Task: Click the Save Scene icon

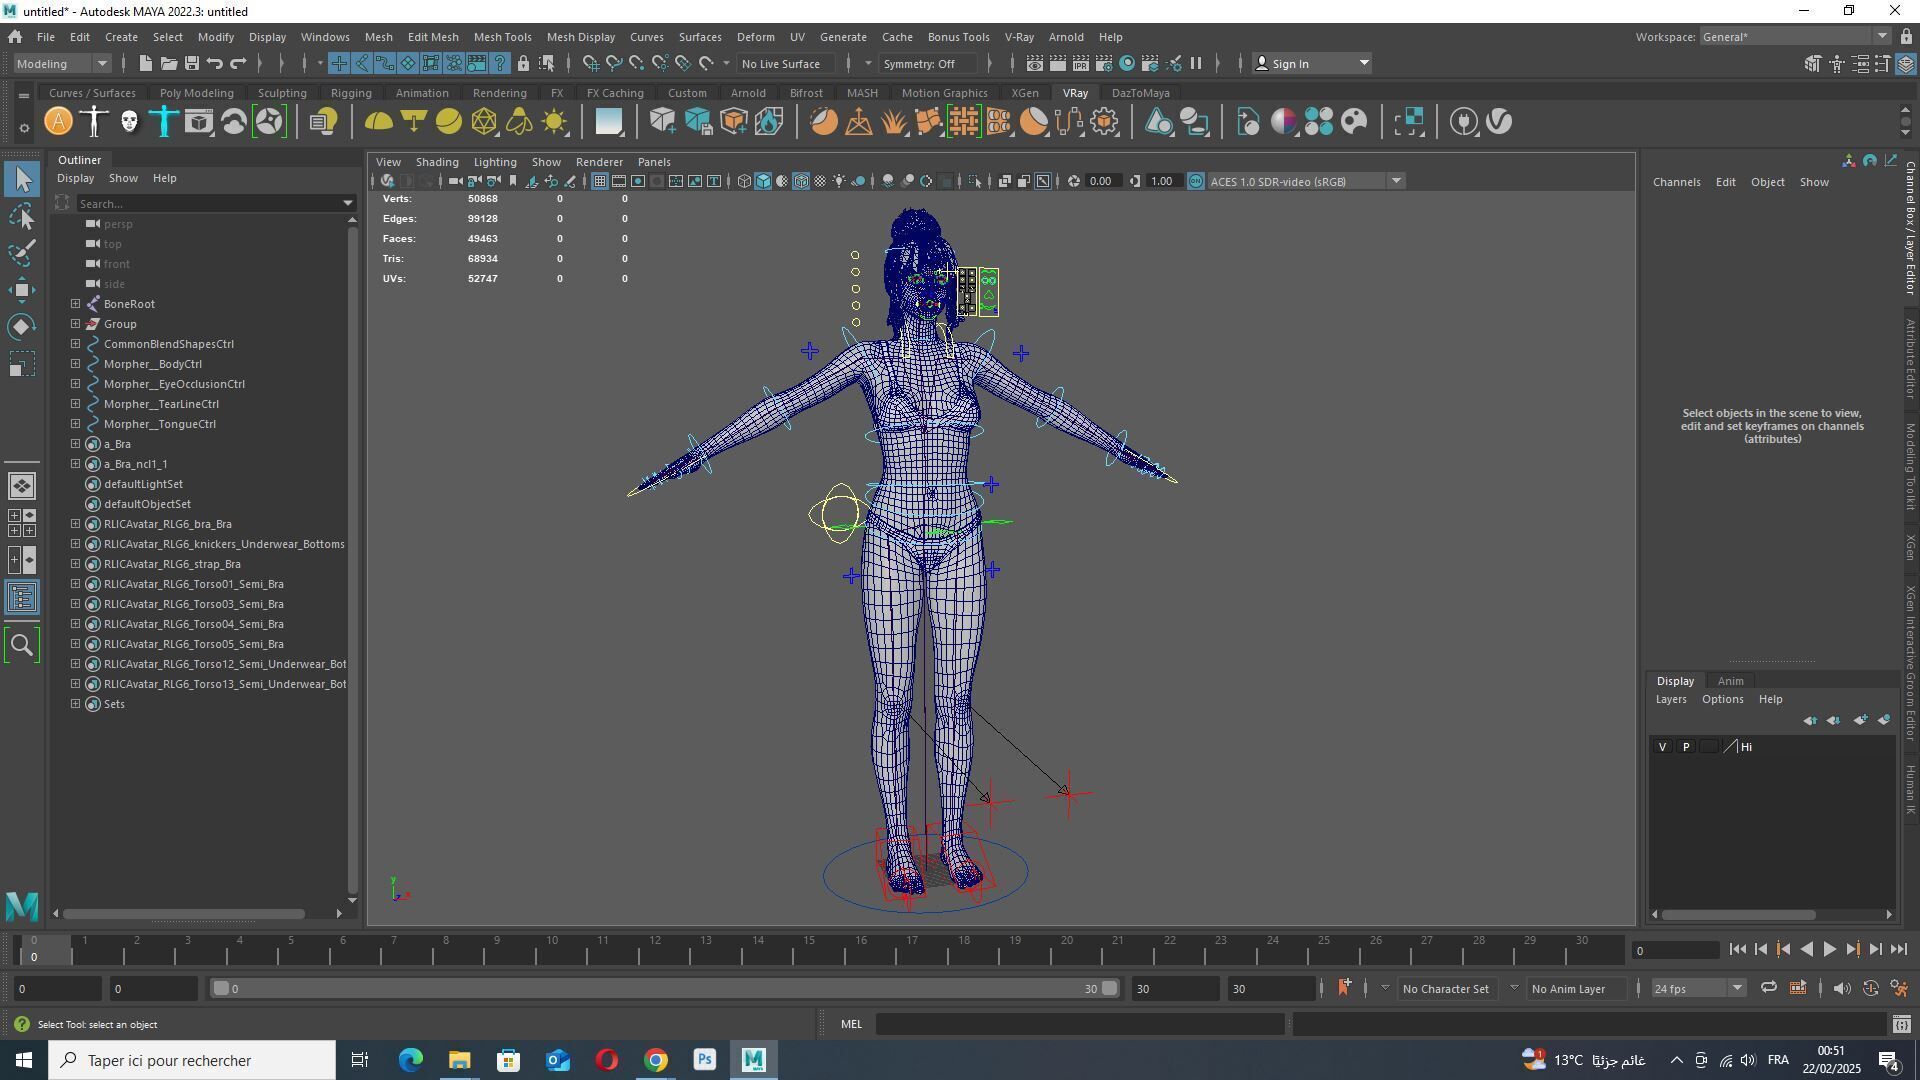Action: coord(192,64)
